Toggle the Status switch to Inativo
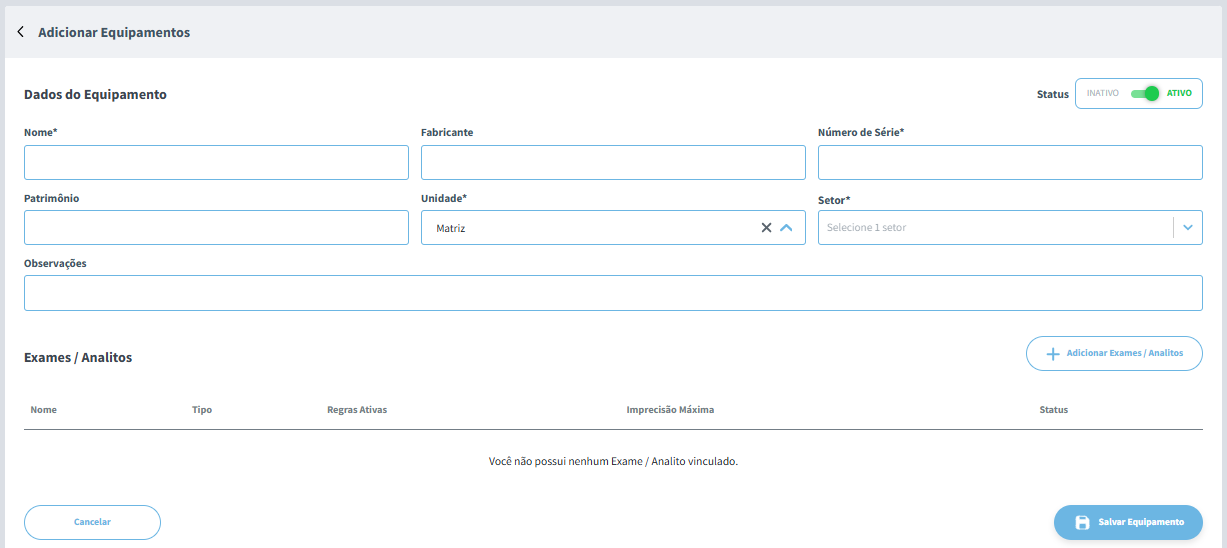The width and height of the screenshot is (1227, 548). [x=1145, y=93]
